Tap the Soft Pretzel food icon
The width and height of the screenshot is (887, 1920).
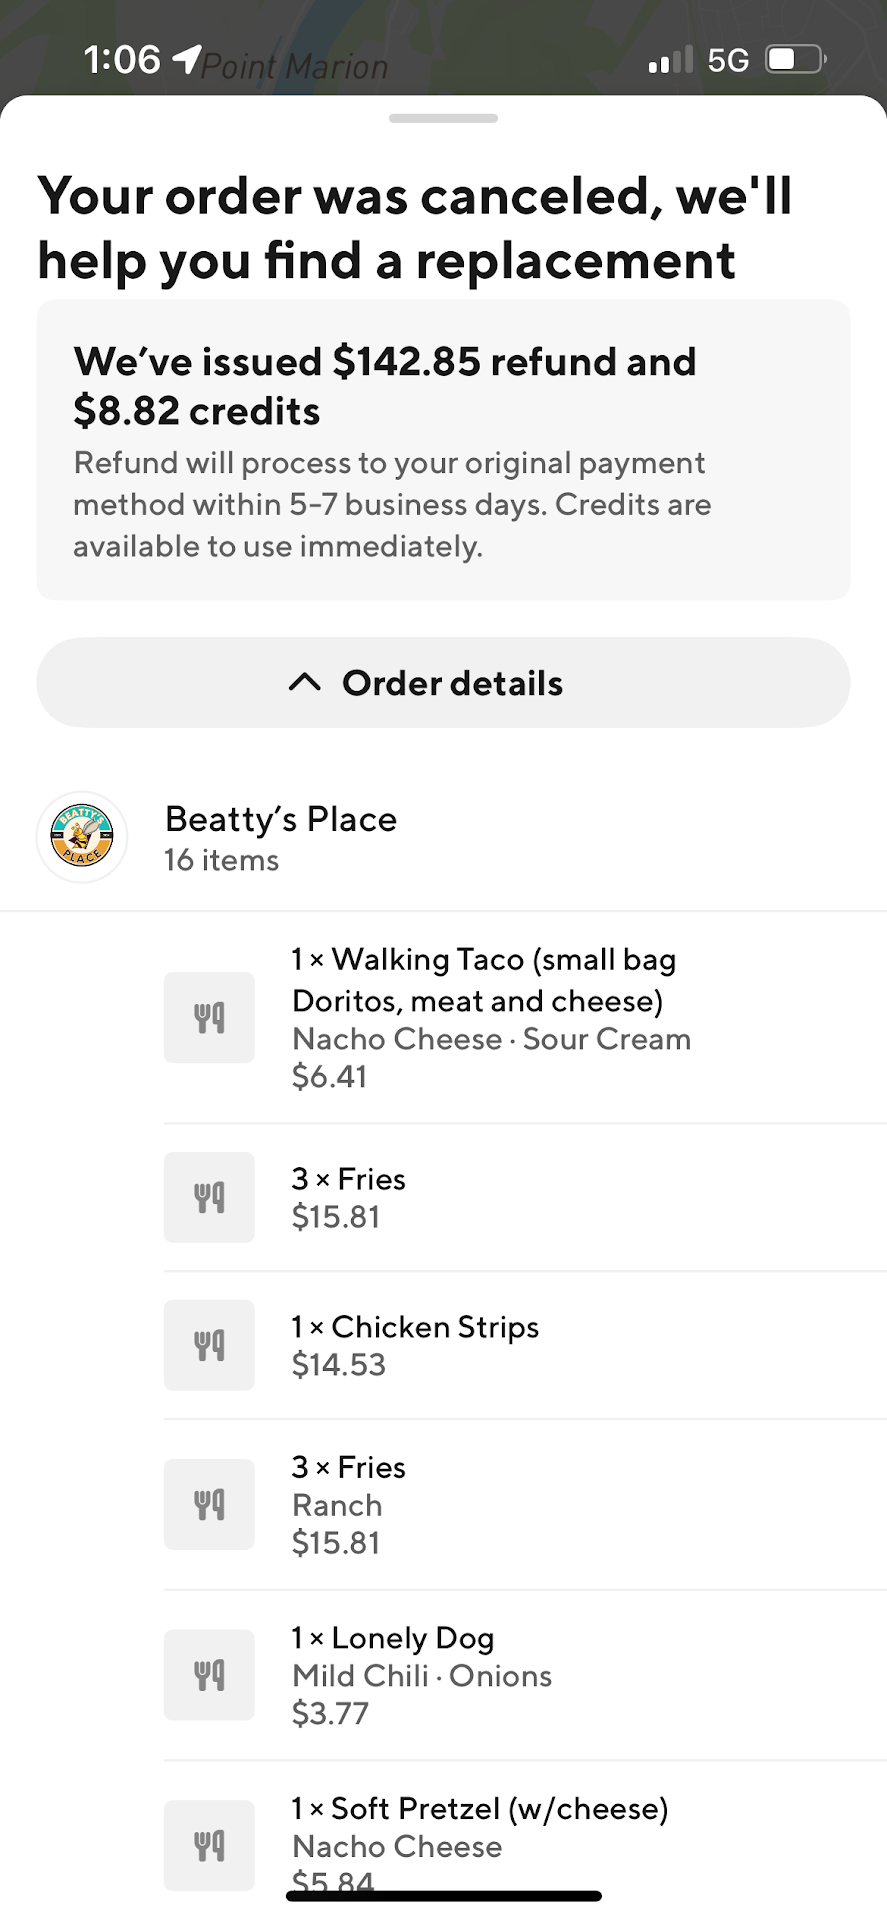(x=209, y=1845)
